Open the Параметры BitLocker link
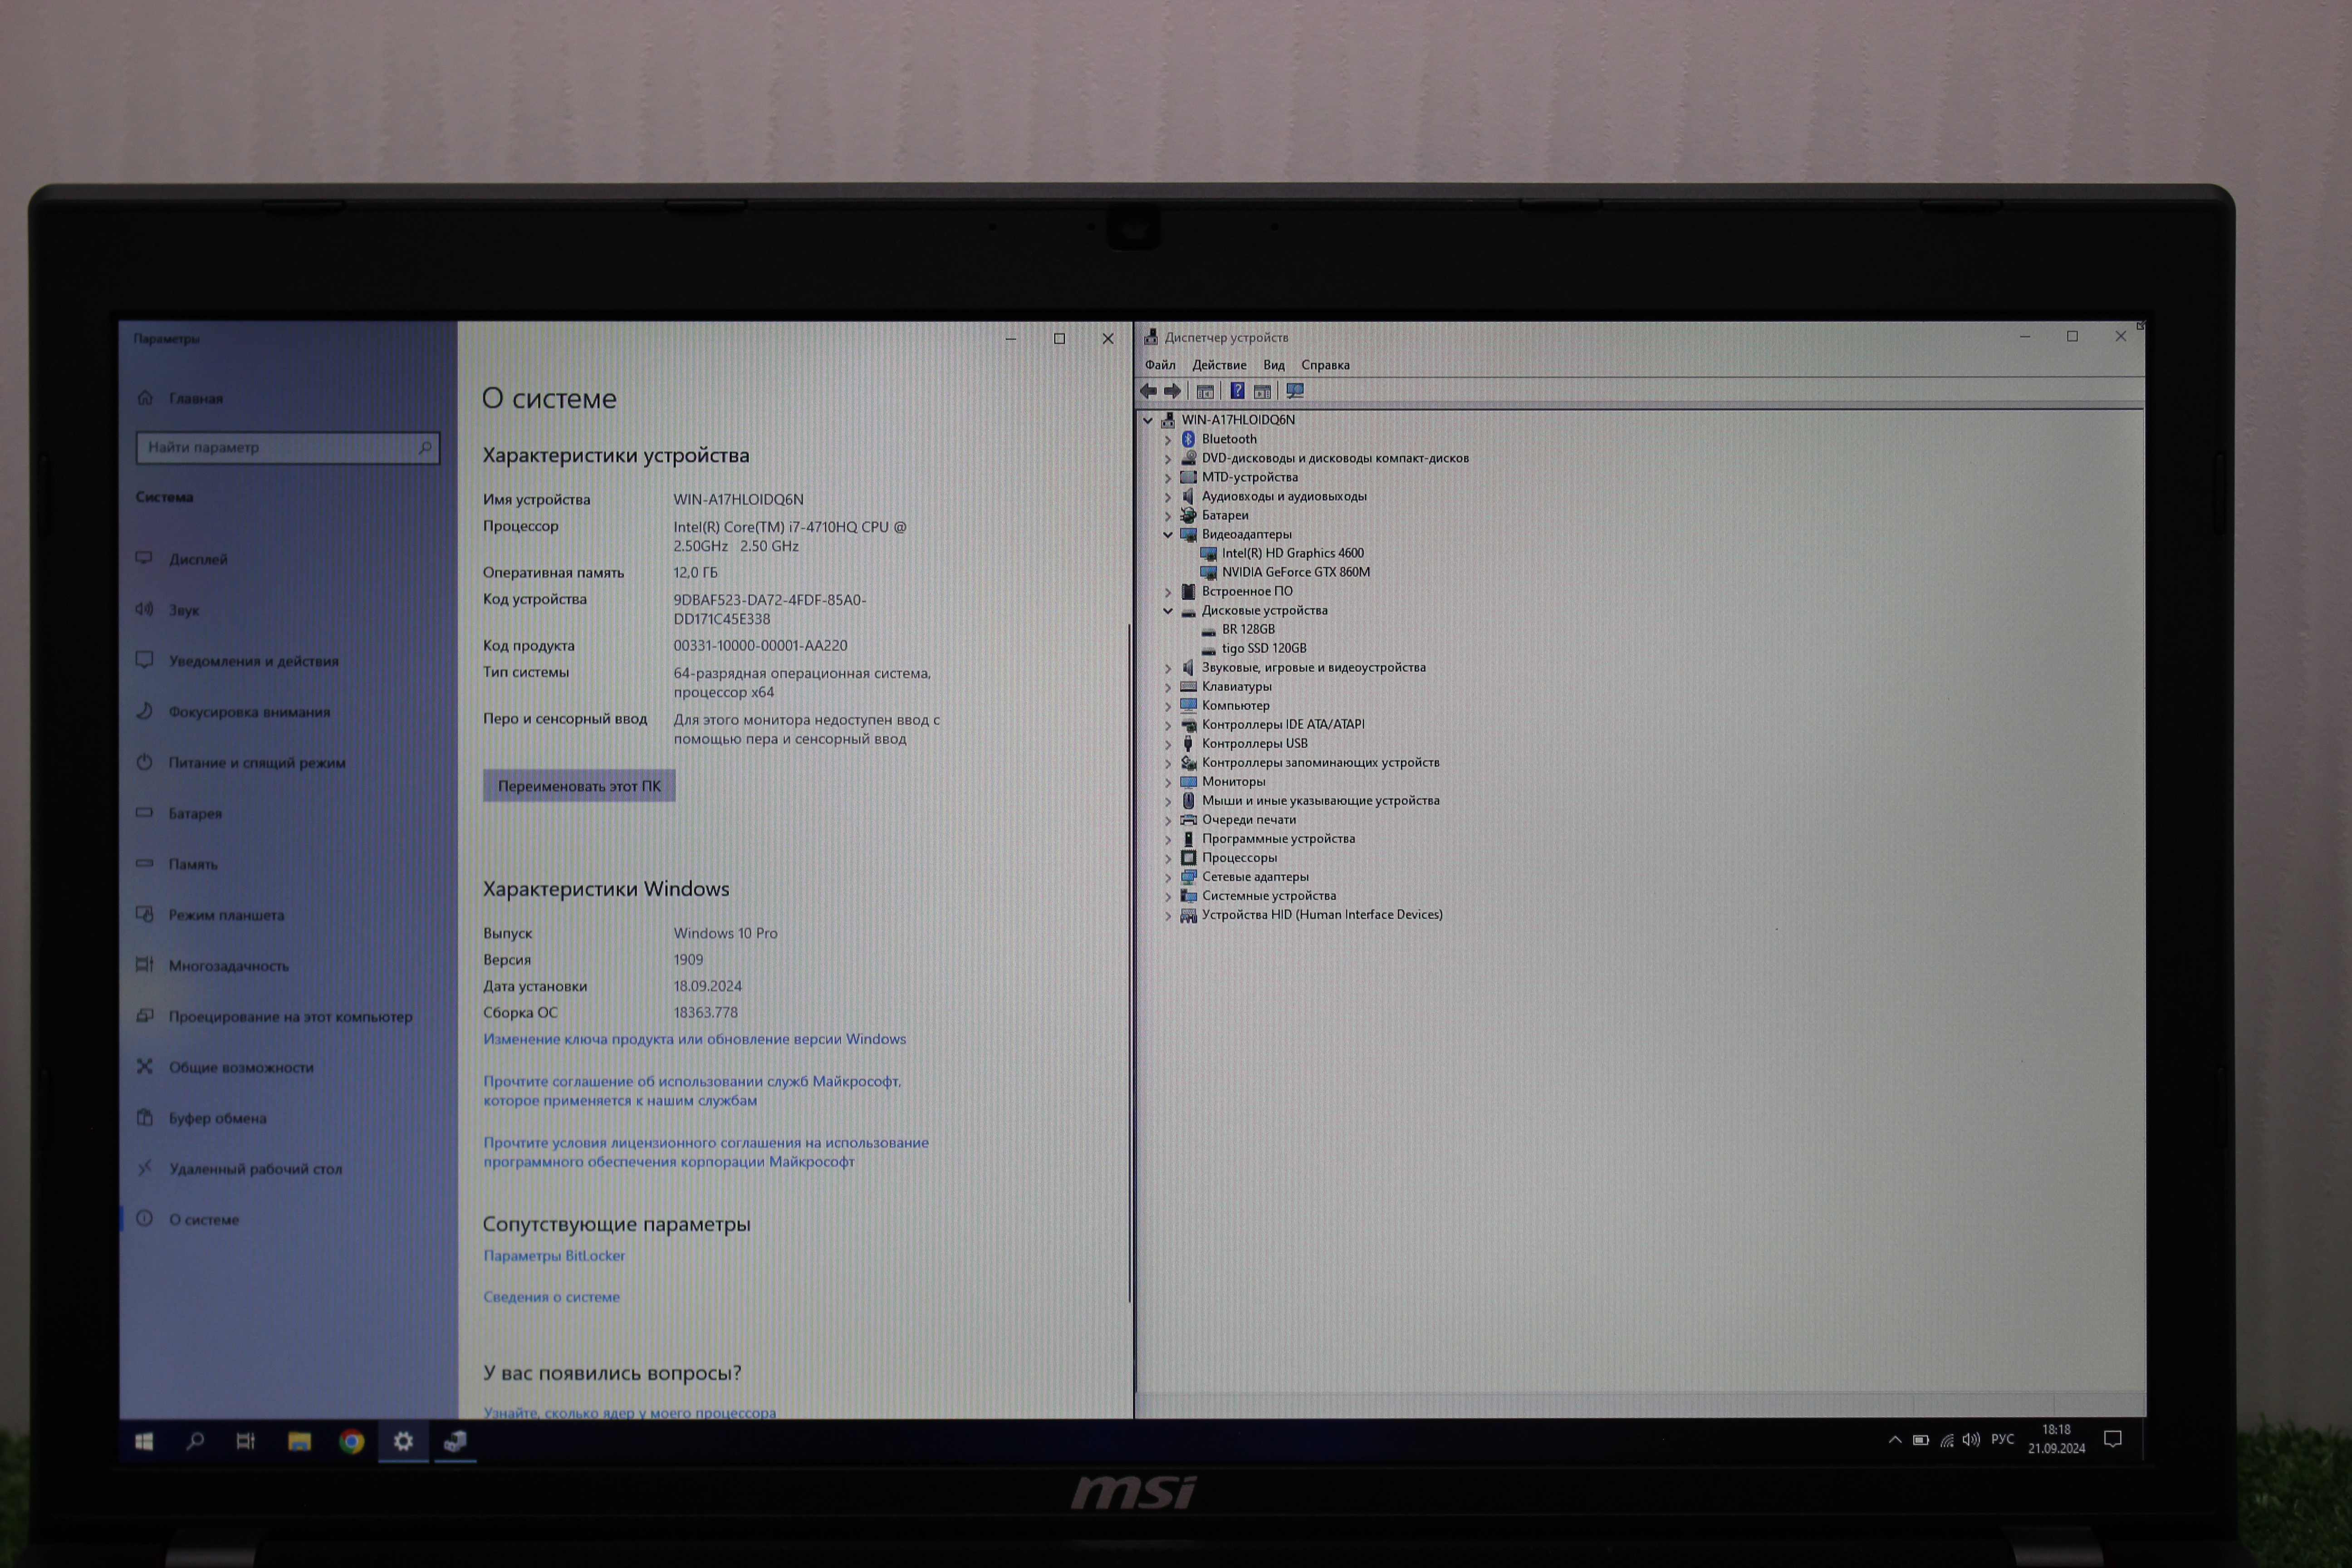The width and height of the screenshot is (2352, 1568). (554, 1256)
